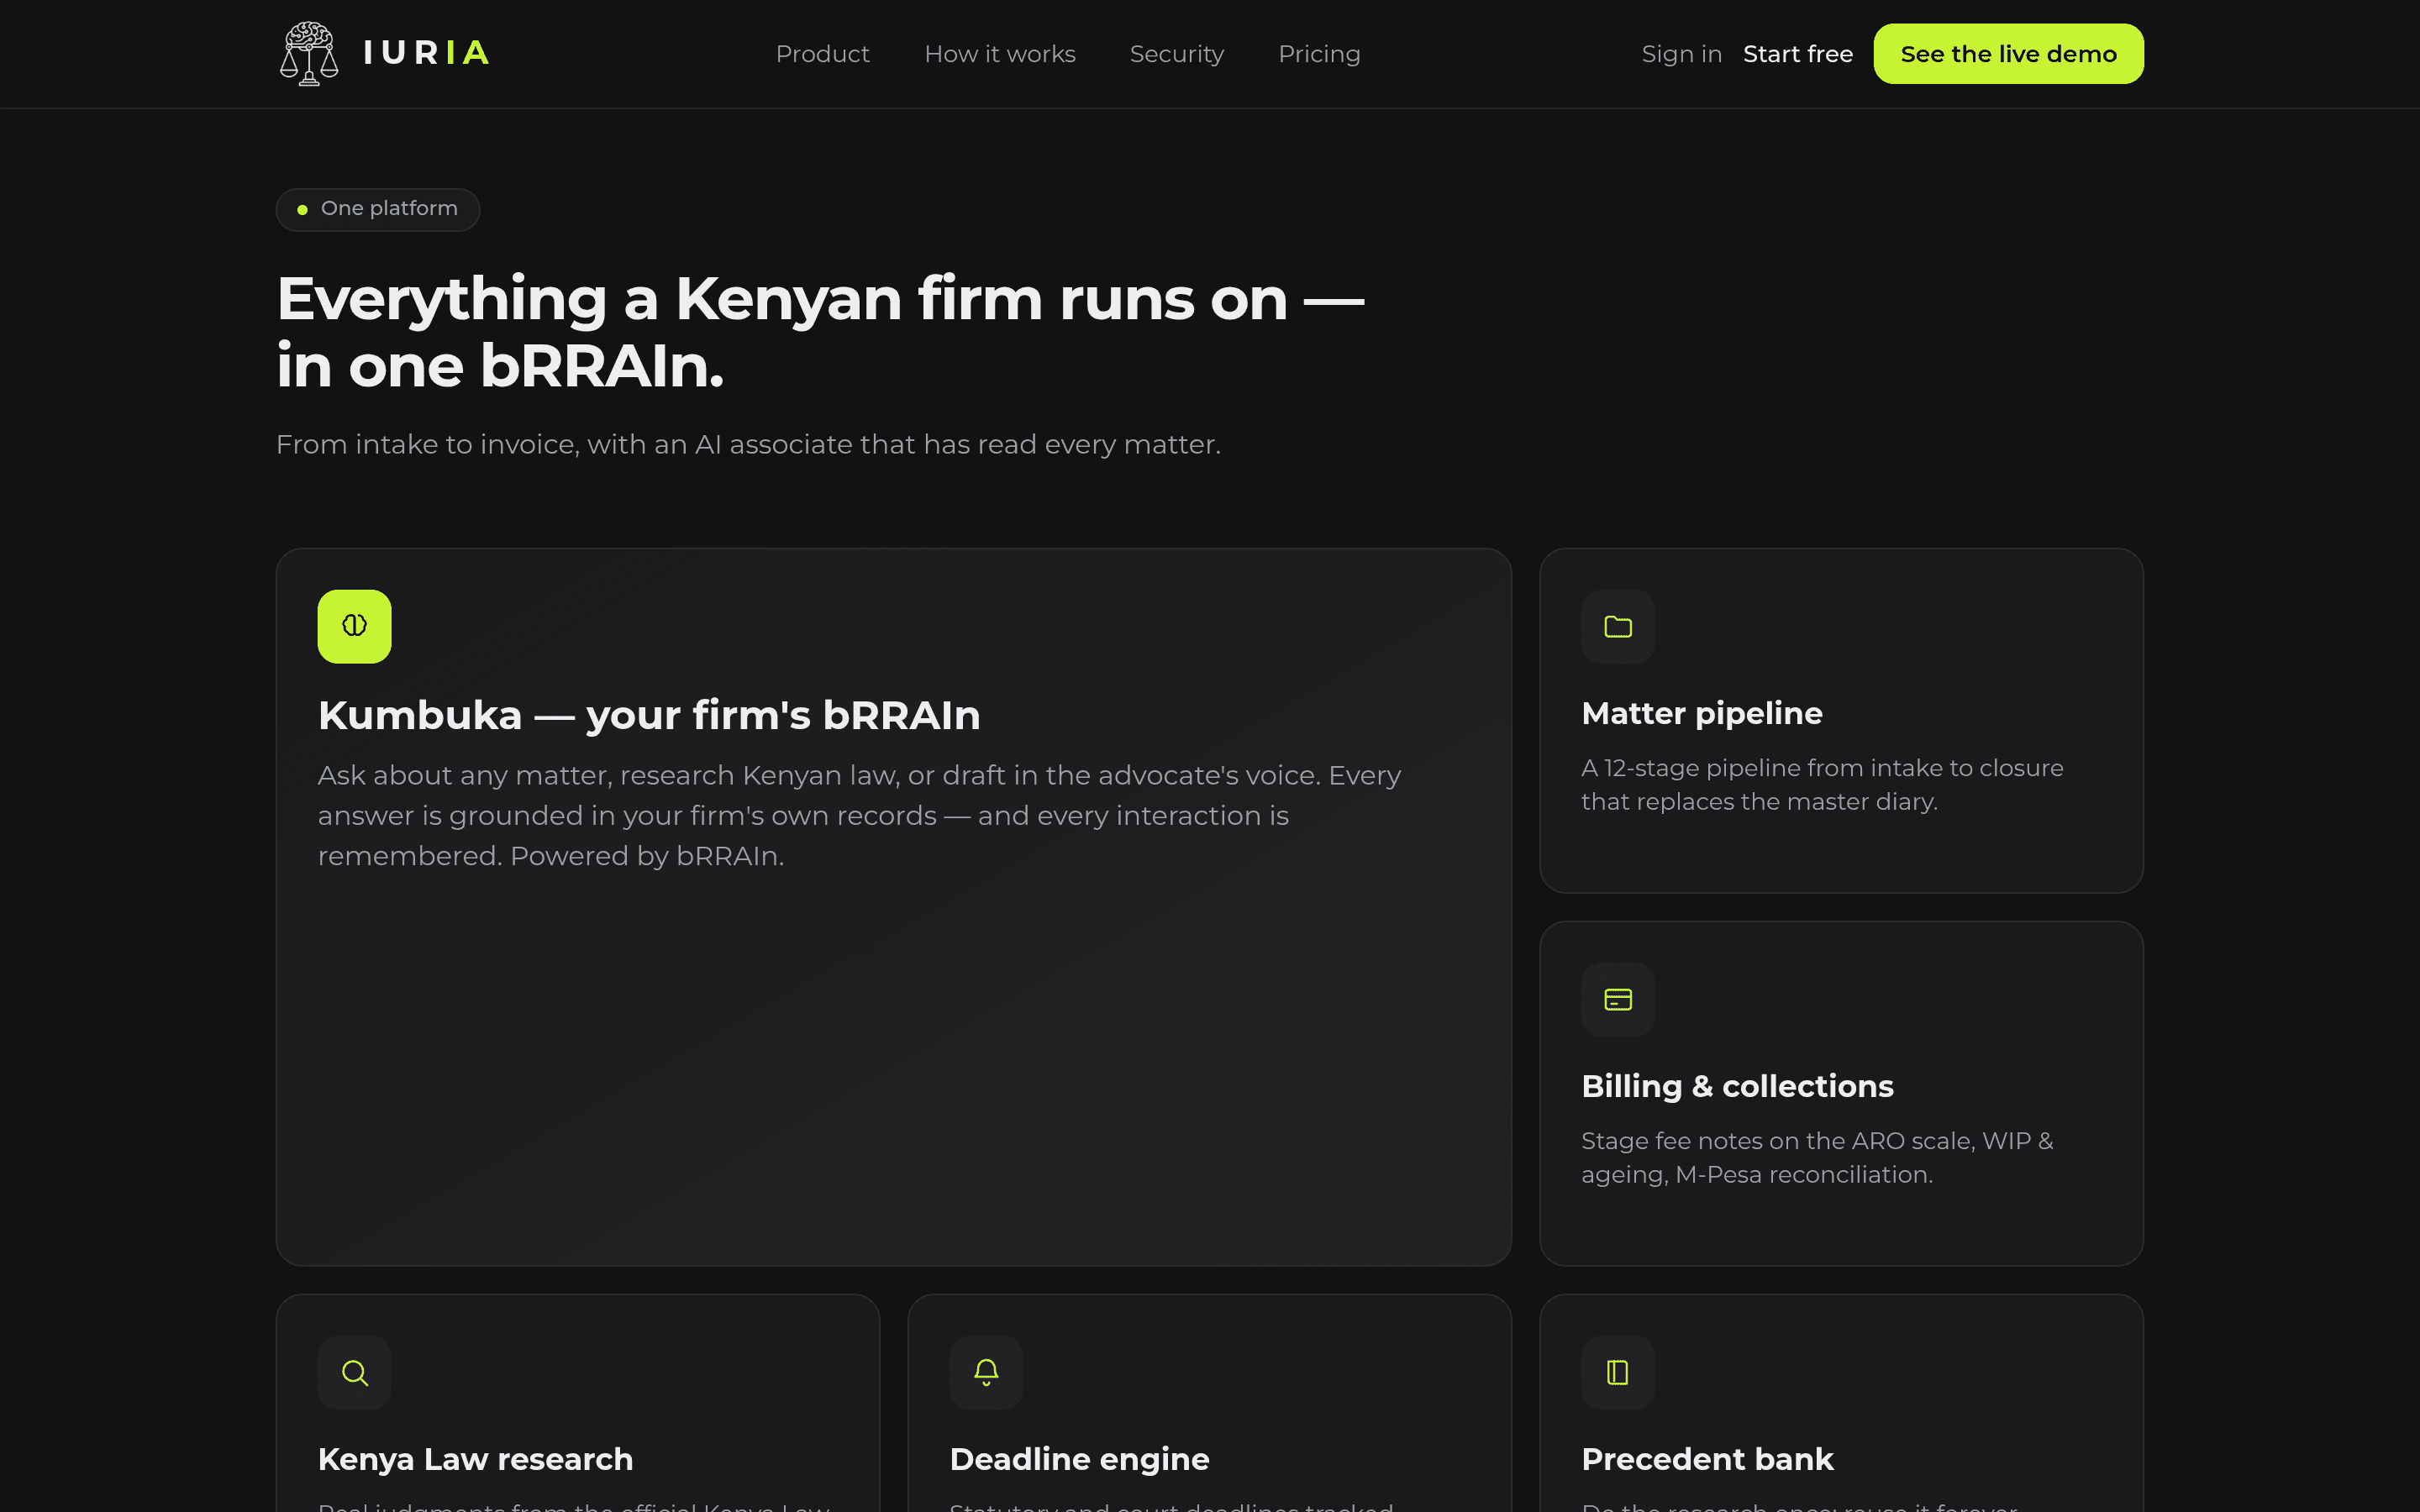Open the Product nav item
2420x1512 pixels.
(822, 54)
